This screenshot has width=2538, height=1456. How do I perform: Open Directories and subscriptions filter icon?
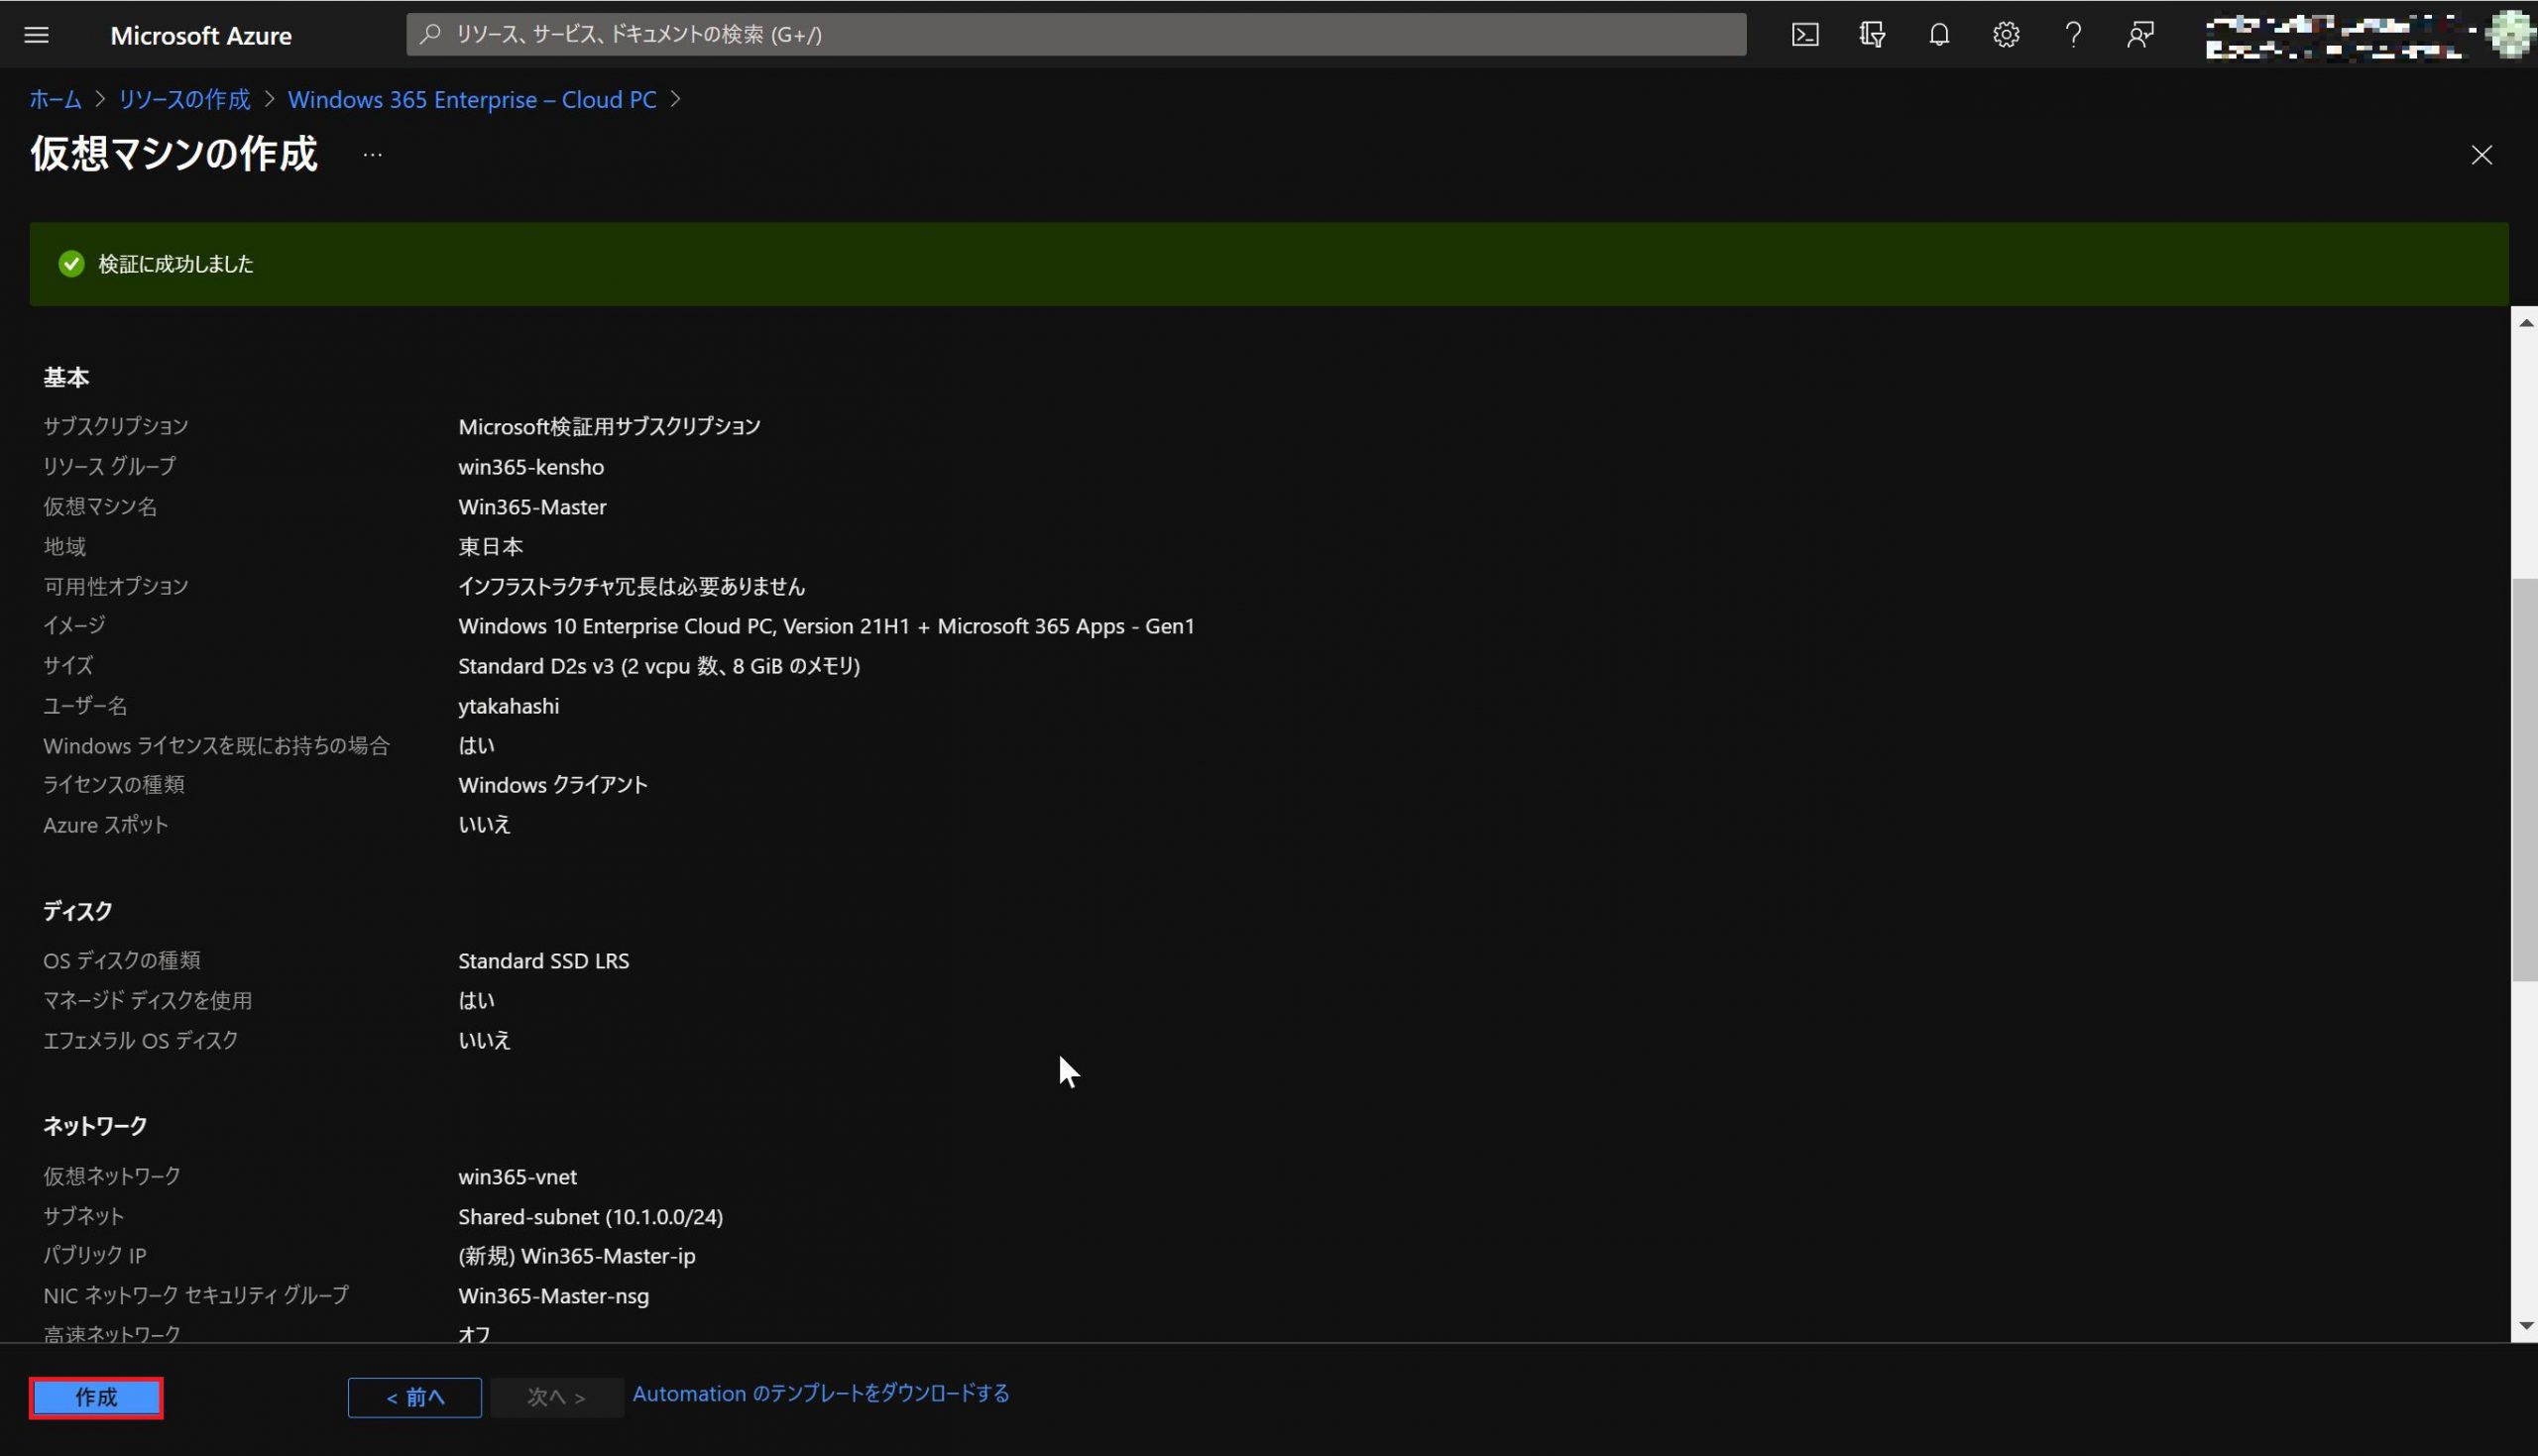coord(1872,35)
